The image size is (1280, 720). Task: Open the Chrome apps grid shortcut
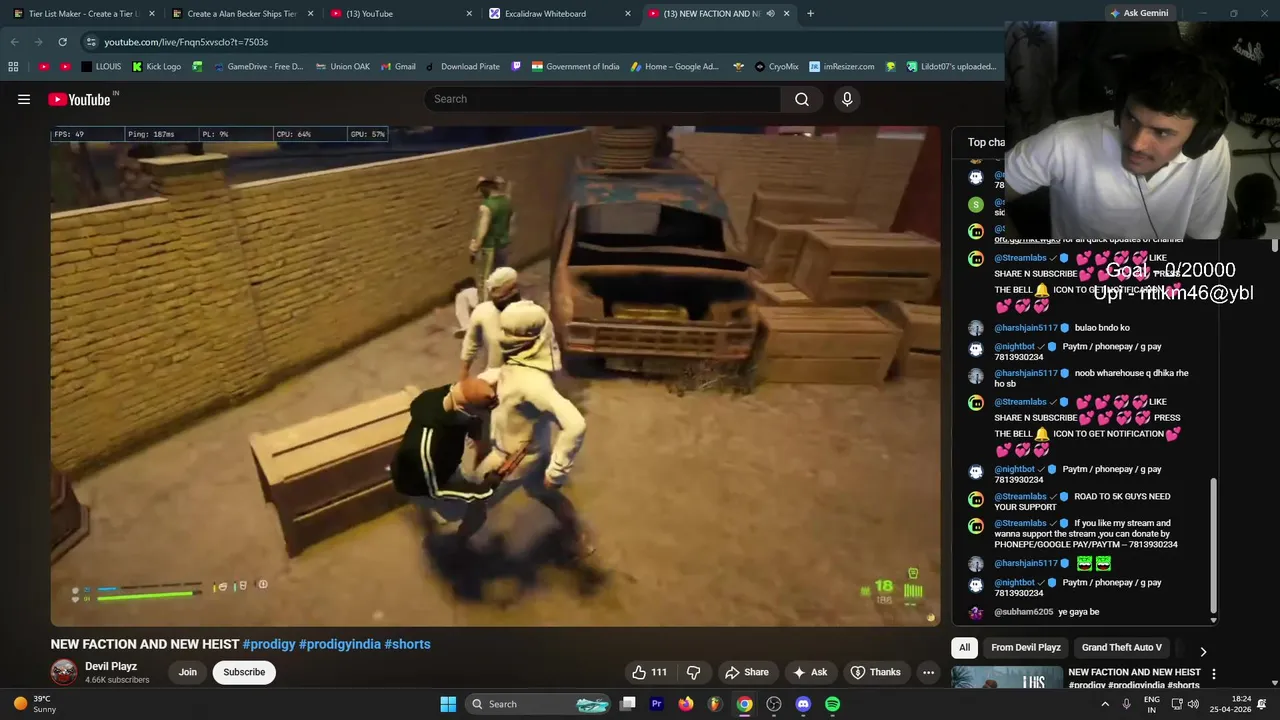13,67
